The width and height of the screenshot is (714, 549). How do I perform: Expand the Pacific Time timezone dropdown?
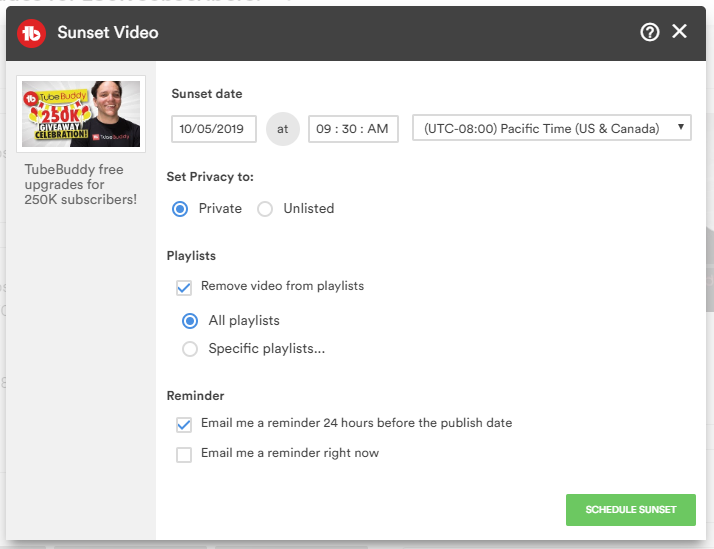click(551, 128)
